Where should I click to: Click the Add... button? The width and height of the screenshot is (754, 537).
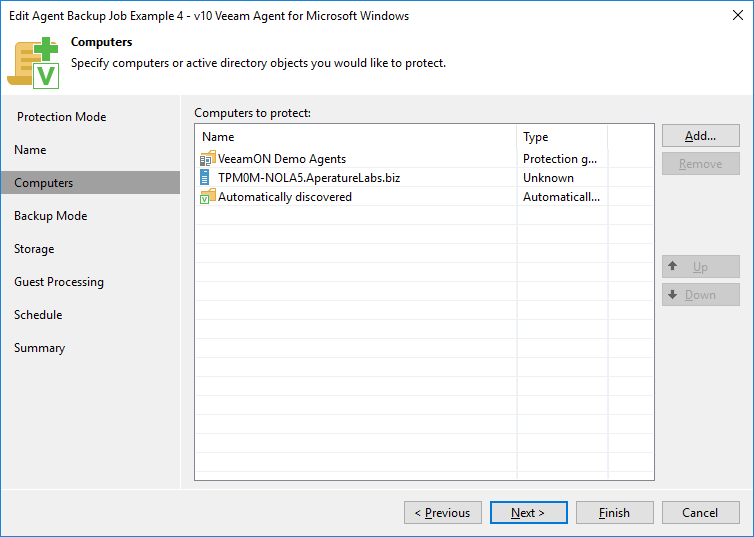701,136
